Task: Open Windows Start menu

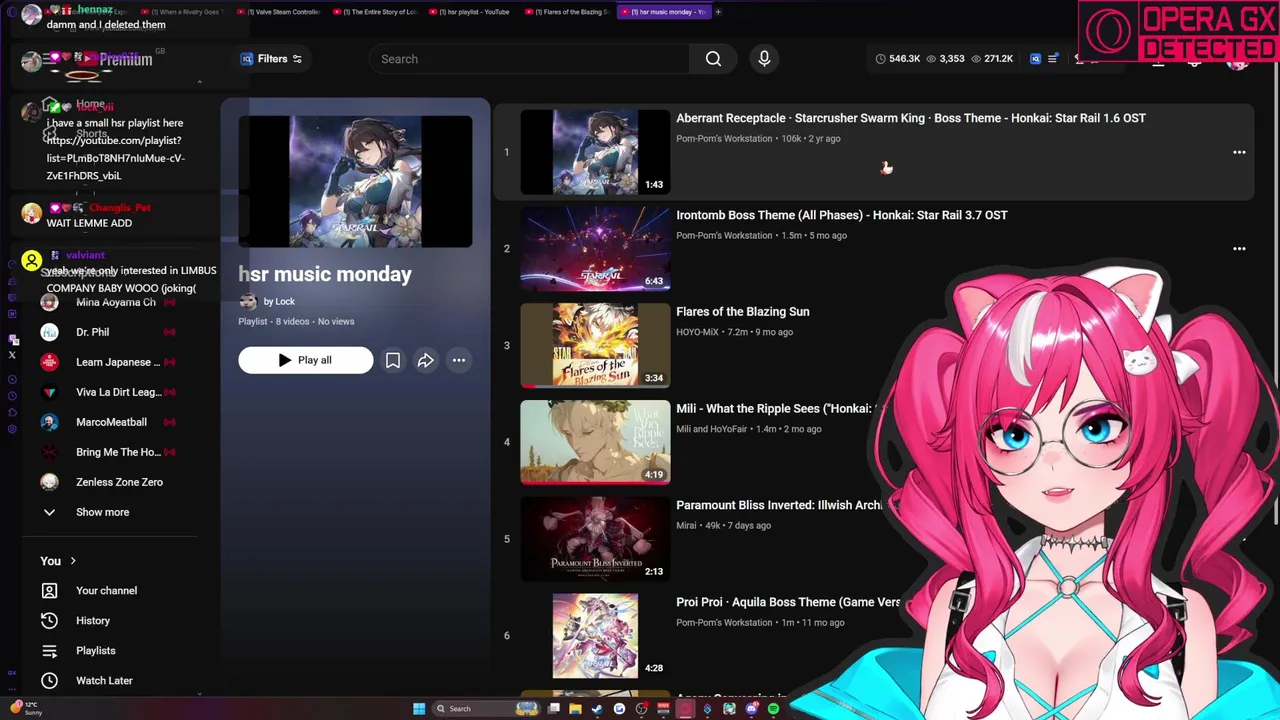Action: coord(419,709)
